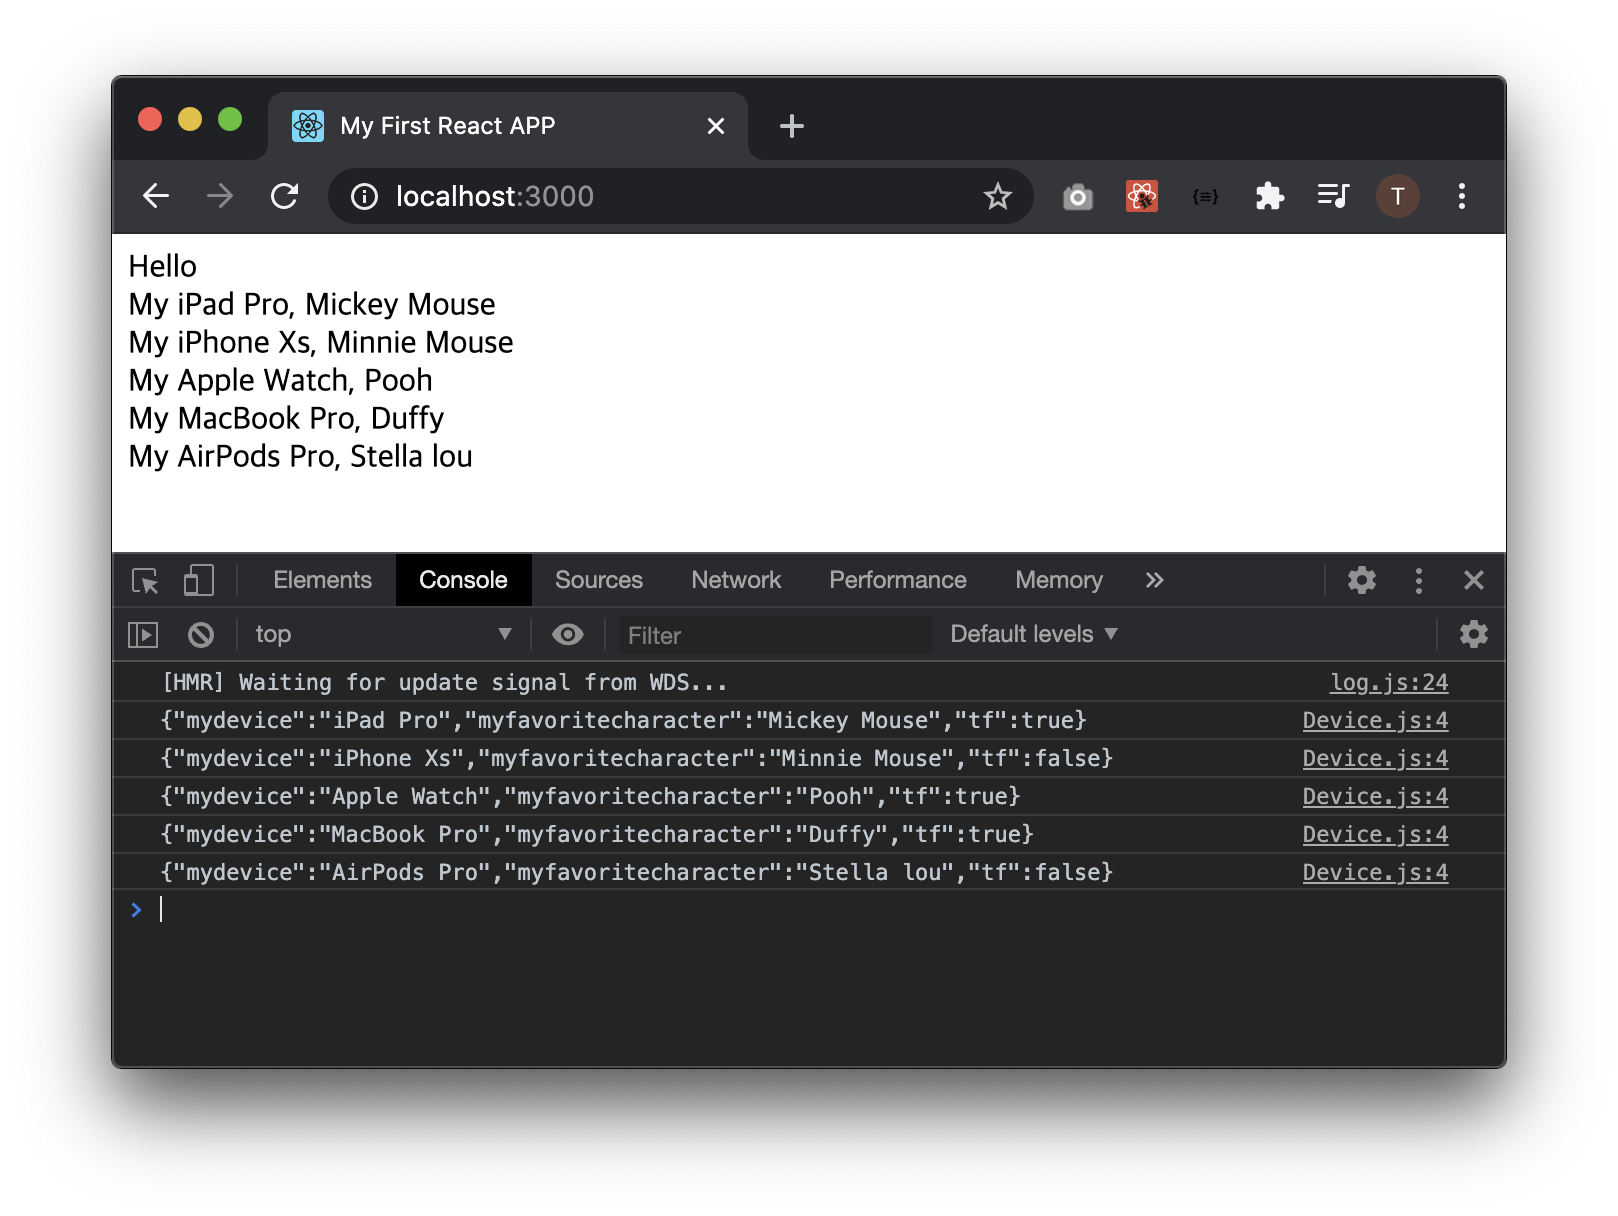
Task: Maximize the Chrome window with green button
Action: pos(230,120)
